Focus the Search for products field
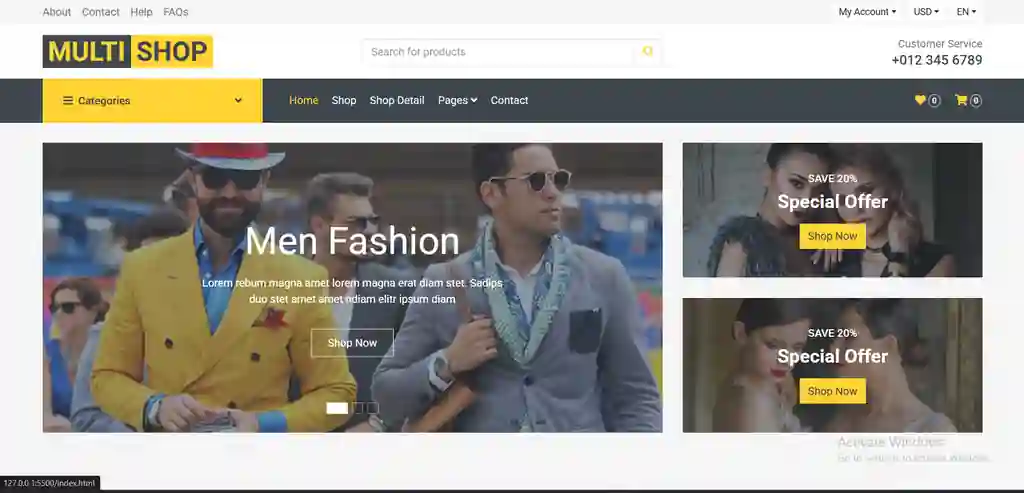The height and width of the screenshot is (493, 1024). click(x=500, y=52)
